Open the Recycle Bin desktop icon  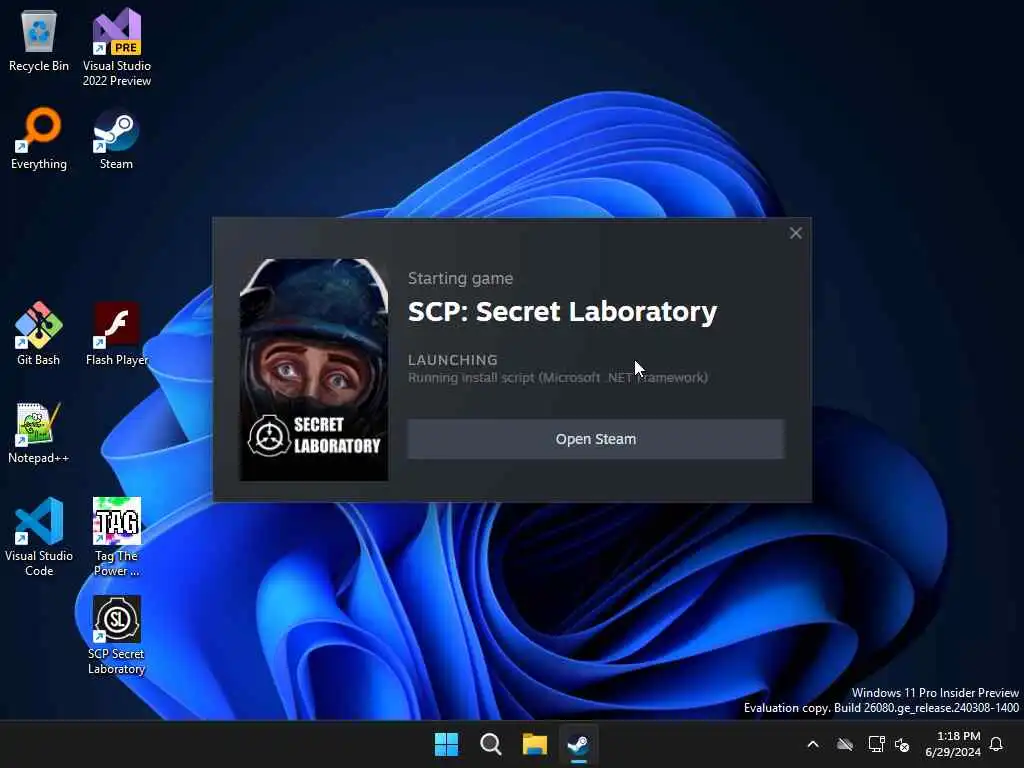(39, 40)
